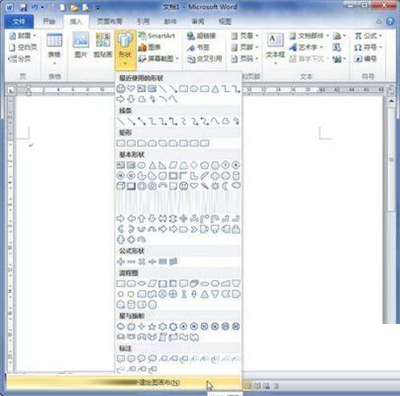Select the heart shape in Basic Shapes
Image resolution: width=400 pixels, height=396 pixels.
coord(194,186)
